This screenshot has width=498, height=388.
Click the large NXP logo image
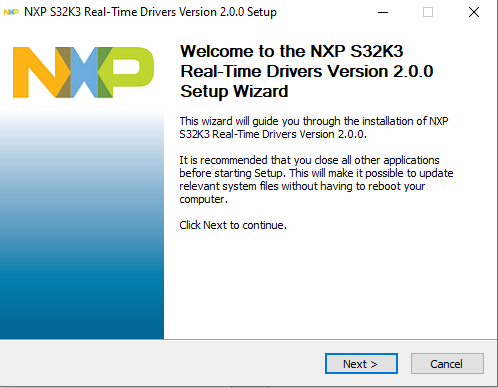pyautogui.click(x=83, y=72)
